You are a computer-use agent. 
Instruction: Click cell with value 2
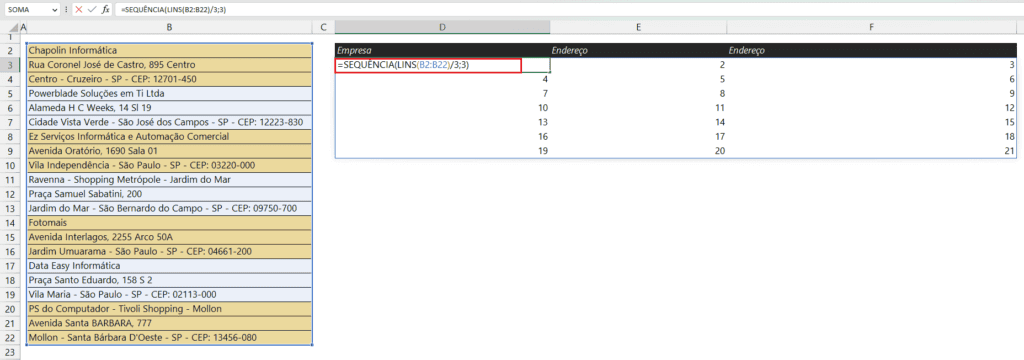tap(638, 65)
